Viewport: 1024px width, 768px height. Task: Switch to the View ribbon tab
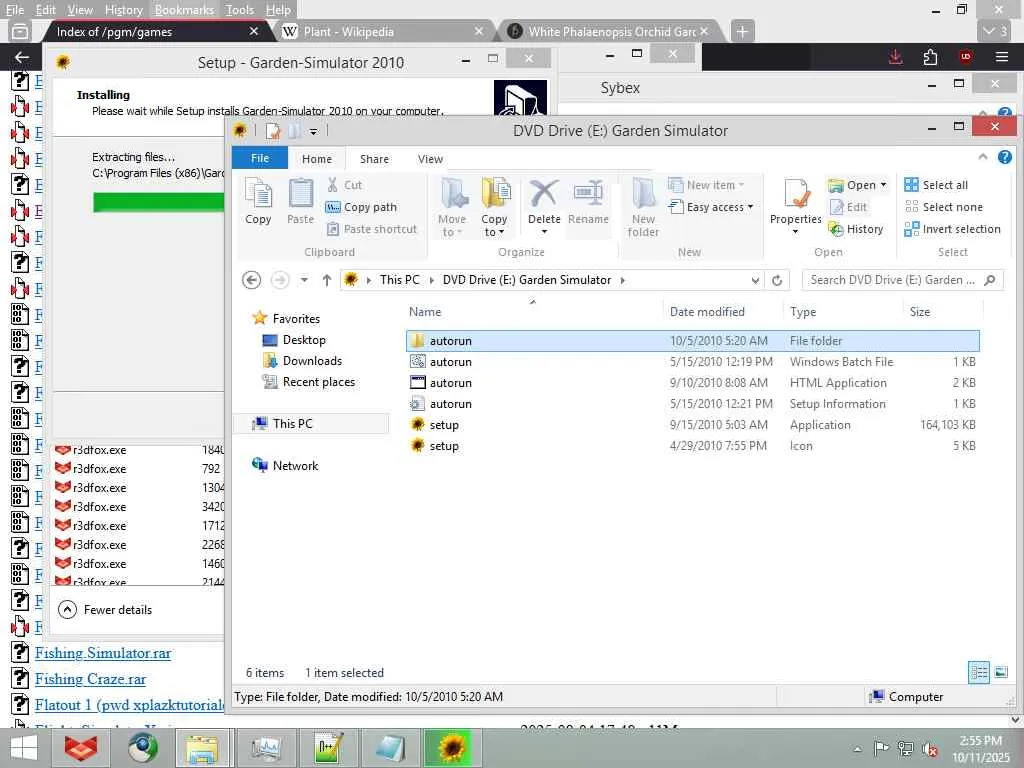click(430, 159)
